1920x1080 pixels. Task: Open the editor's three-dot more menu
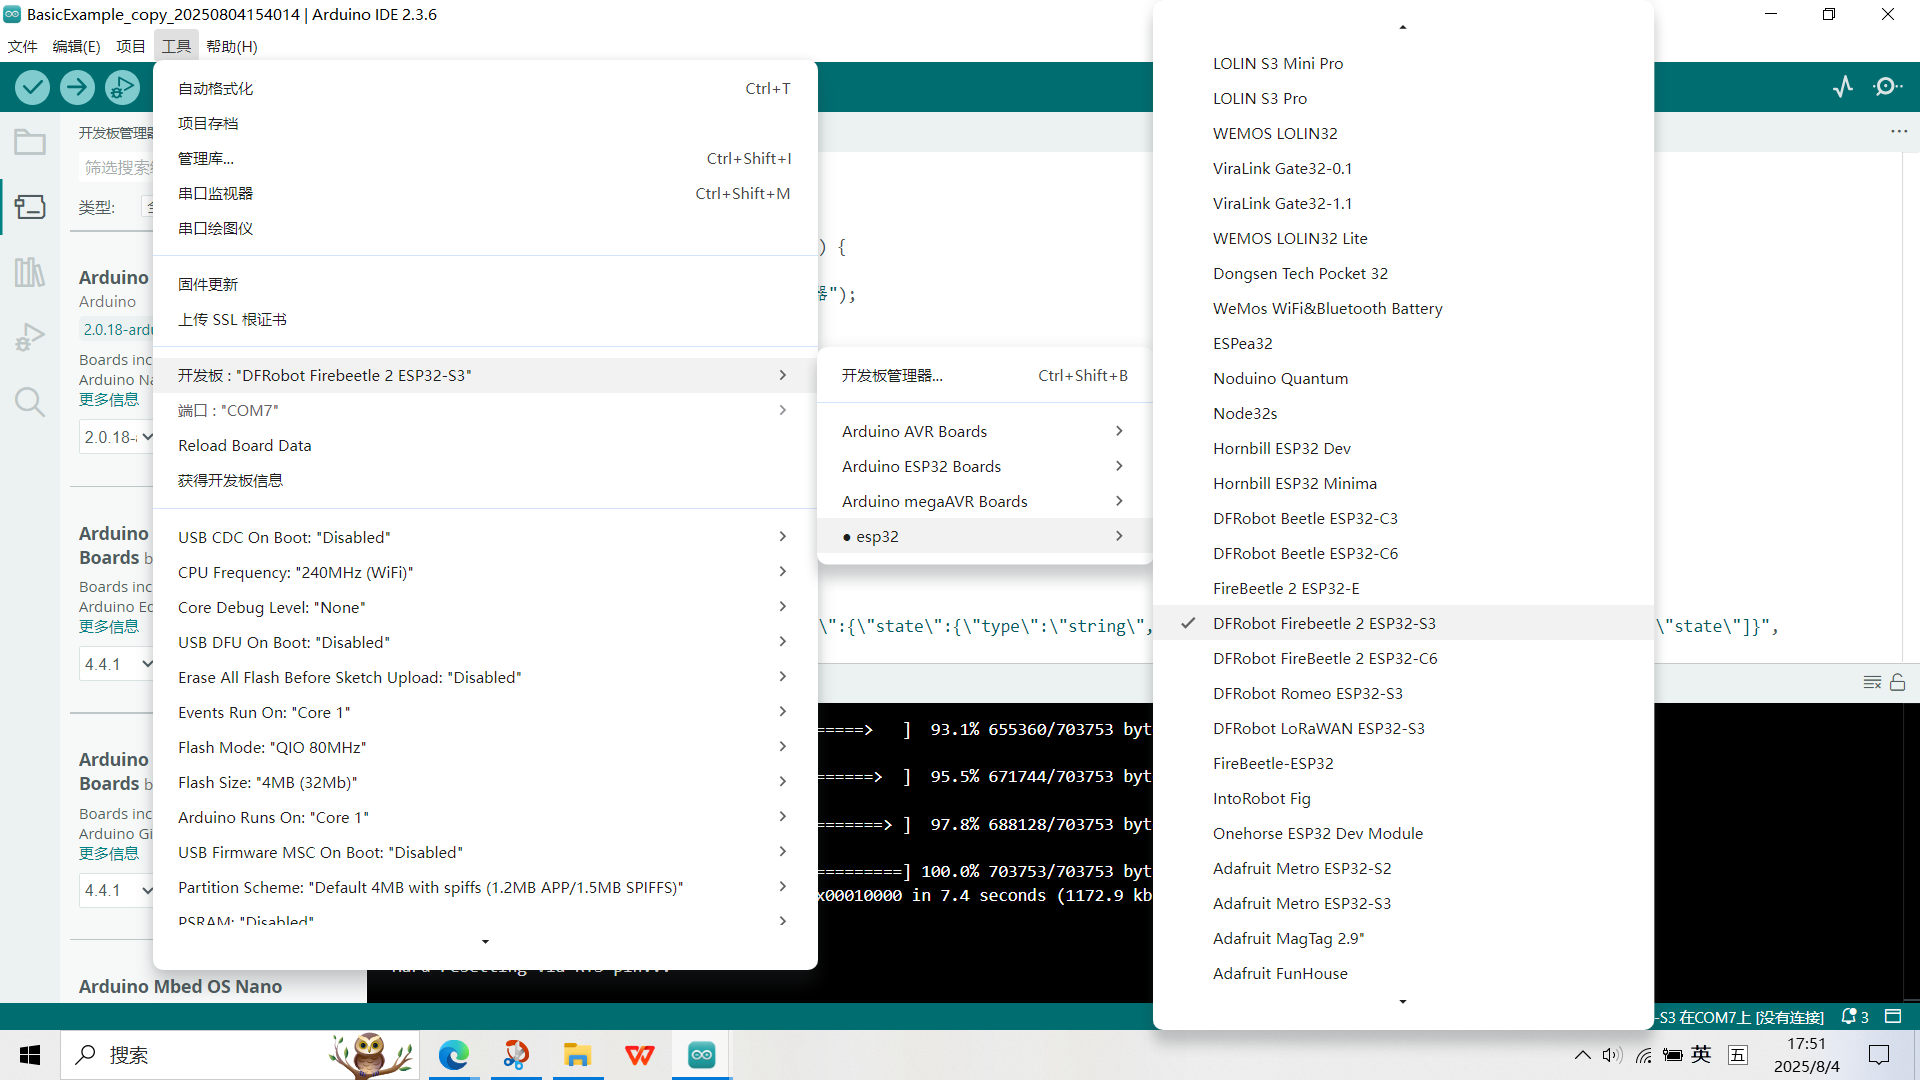tap(1899, 132)
